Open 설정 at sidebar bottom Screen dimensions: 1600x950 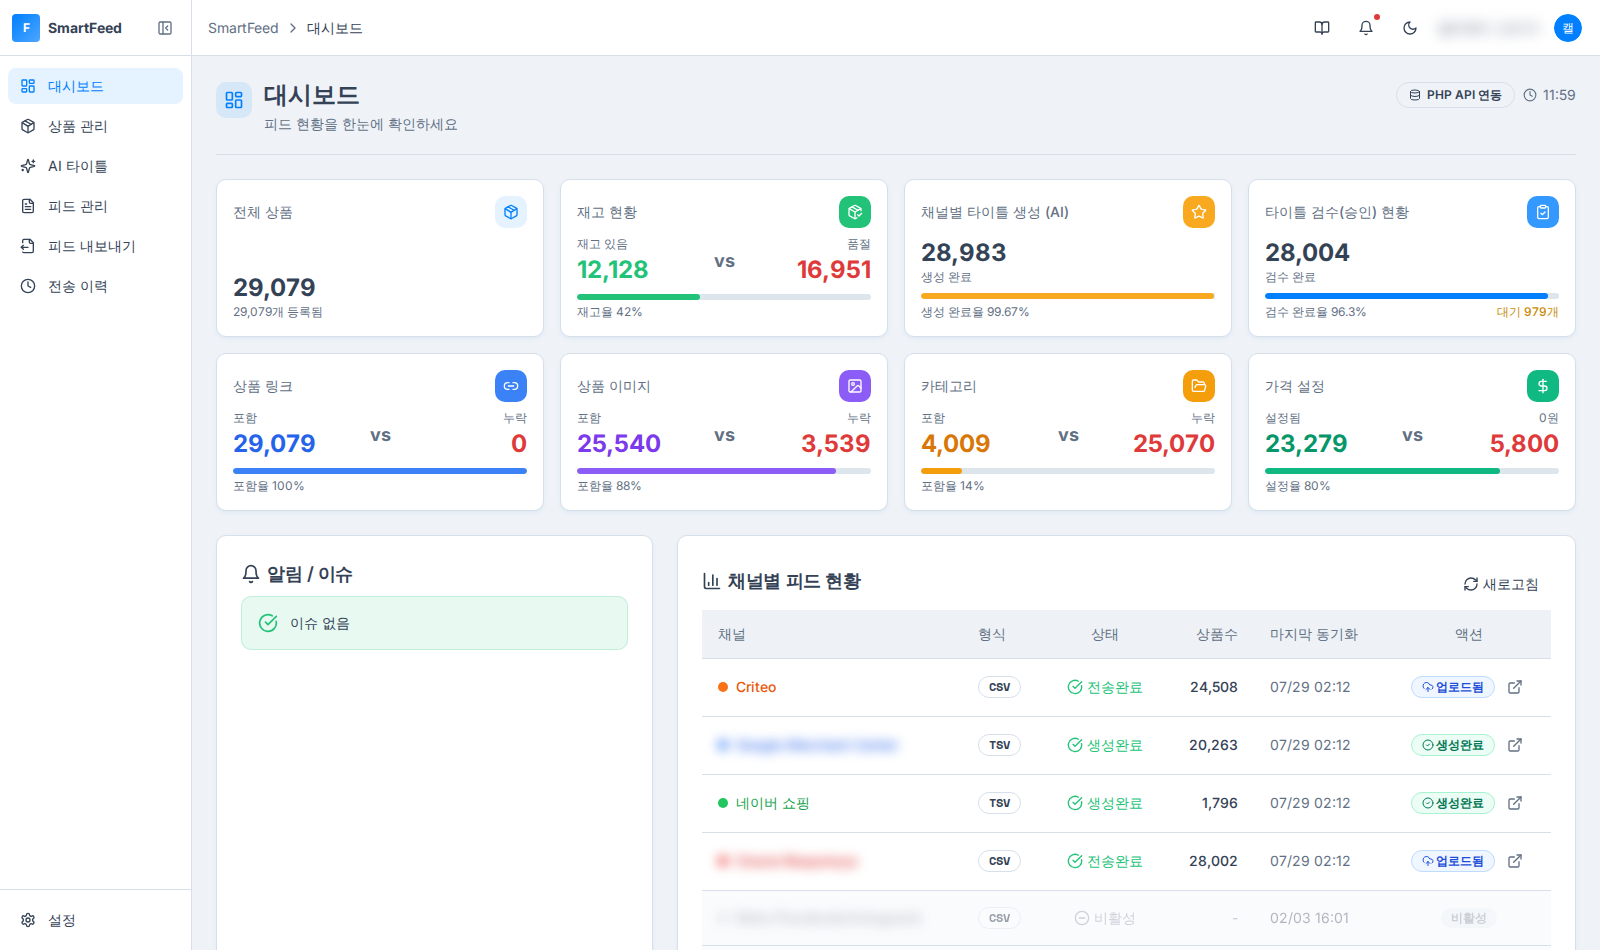pos(95,920)
